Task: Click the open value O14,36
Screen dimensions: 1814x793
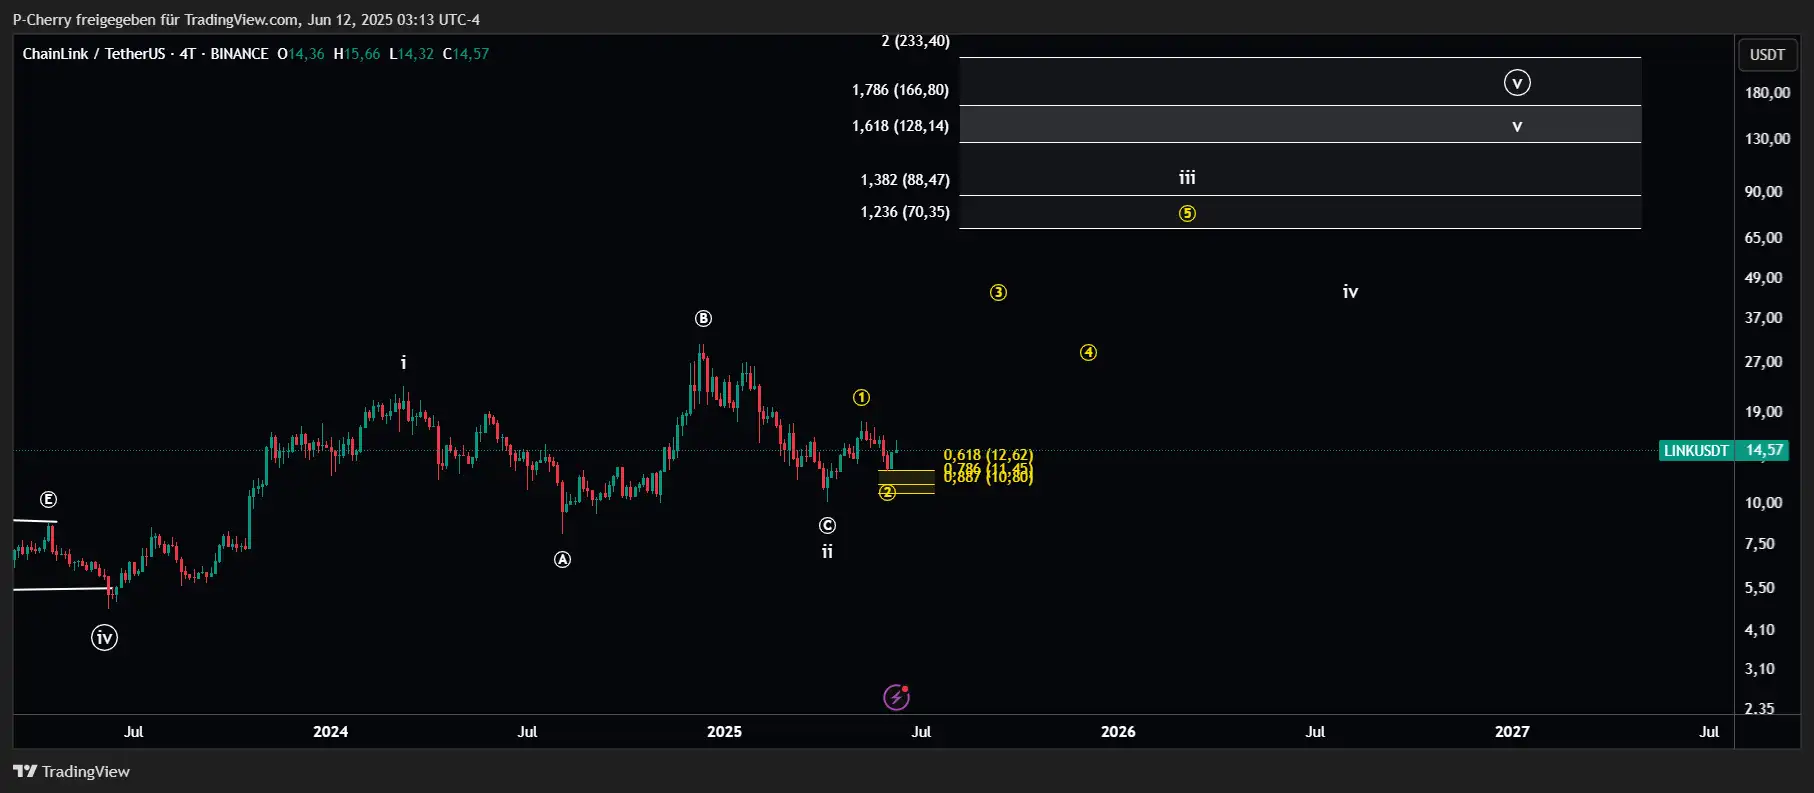Action: coord(301,54)
